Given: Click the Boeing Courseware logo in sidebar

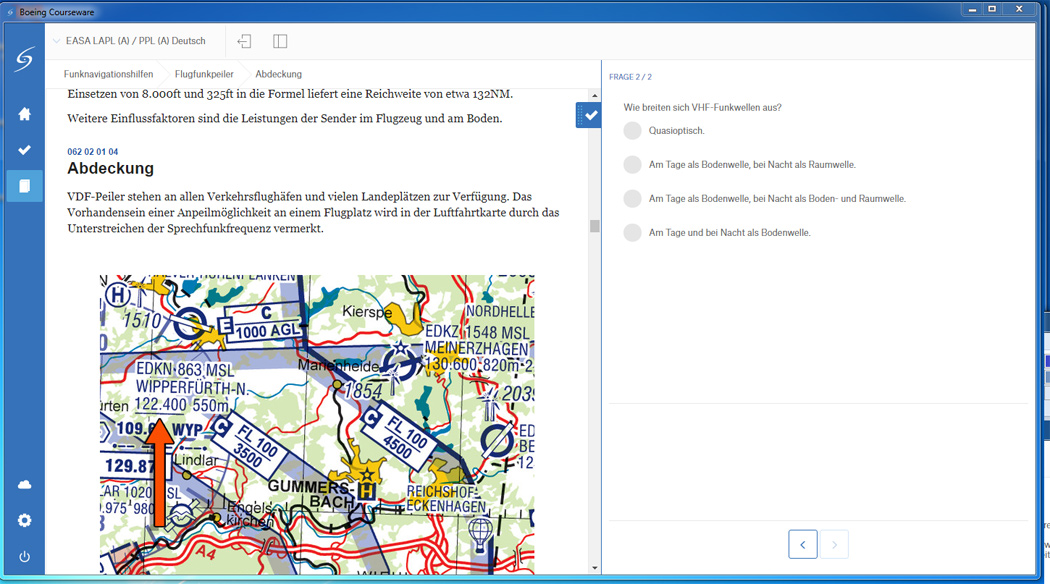Looking at the screenshot, I should coord(24,59).
